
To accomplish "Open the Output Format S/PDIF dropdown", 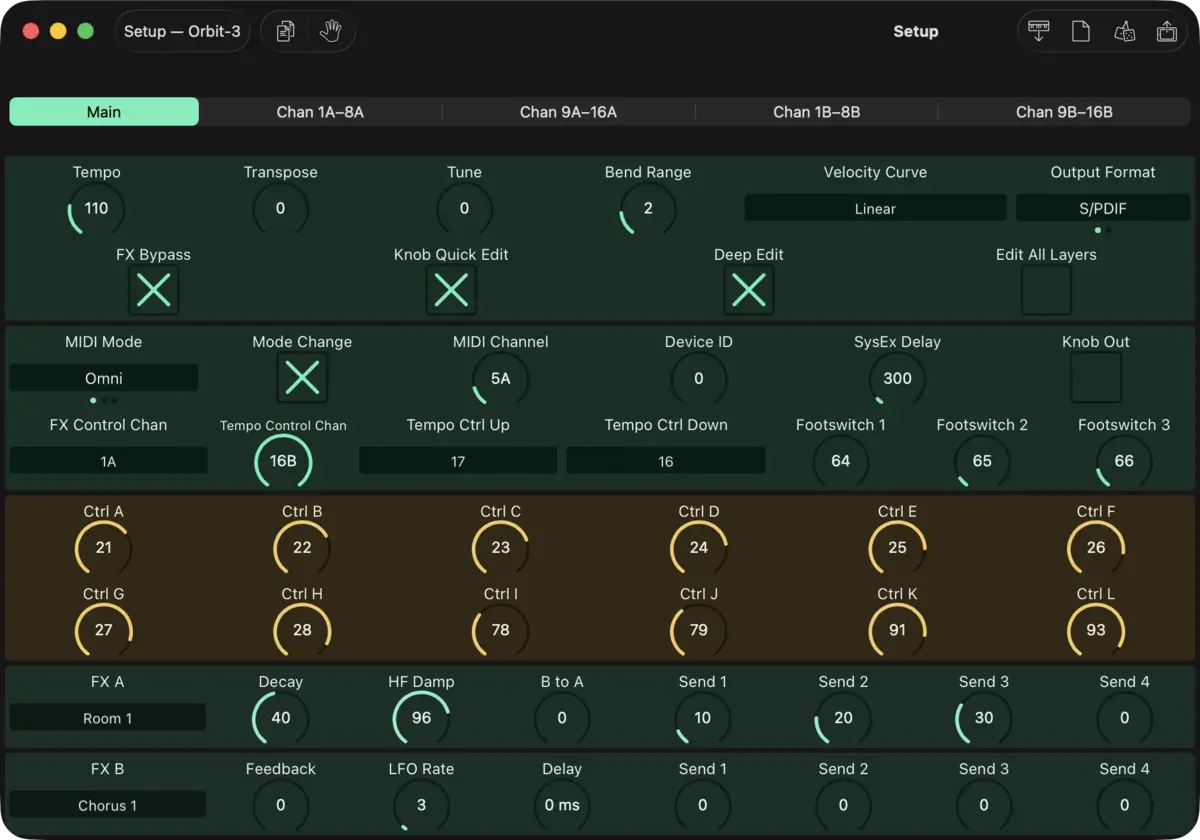I will (1103, 208).
